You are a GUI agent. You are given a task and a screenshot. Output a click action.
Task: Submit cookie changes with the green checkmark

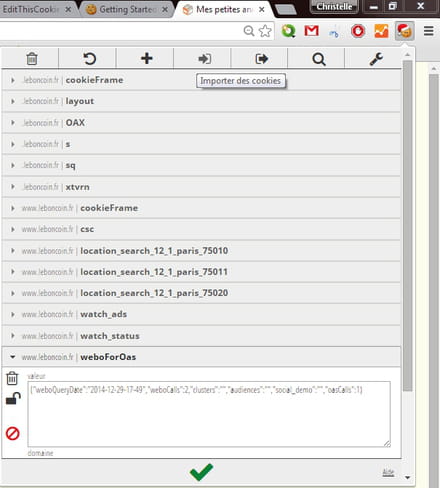click(201, 472)
